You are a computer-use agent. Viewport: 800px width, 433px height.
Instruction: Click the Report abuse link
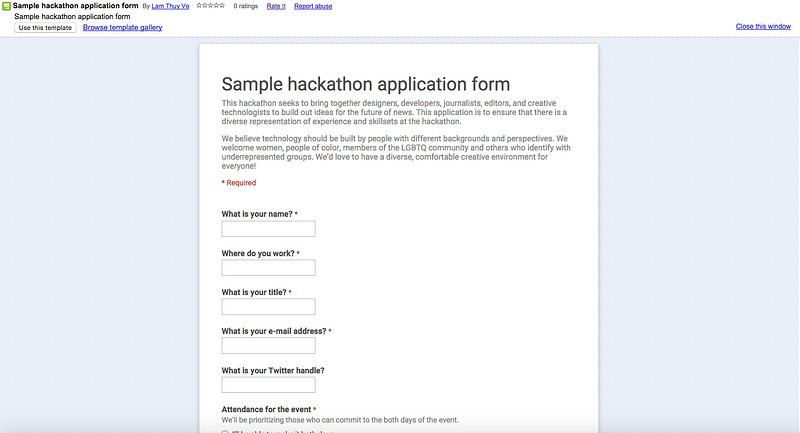pos(313,6)
